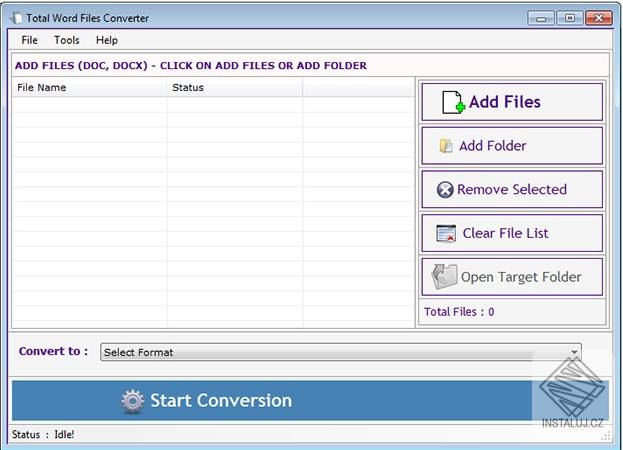Image resolution: width=623 pixels, height=450 pixels.
Task: Click the Add Files document icon
Action: click(x=453, y=102)
